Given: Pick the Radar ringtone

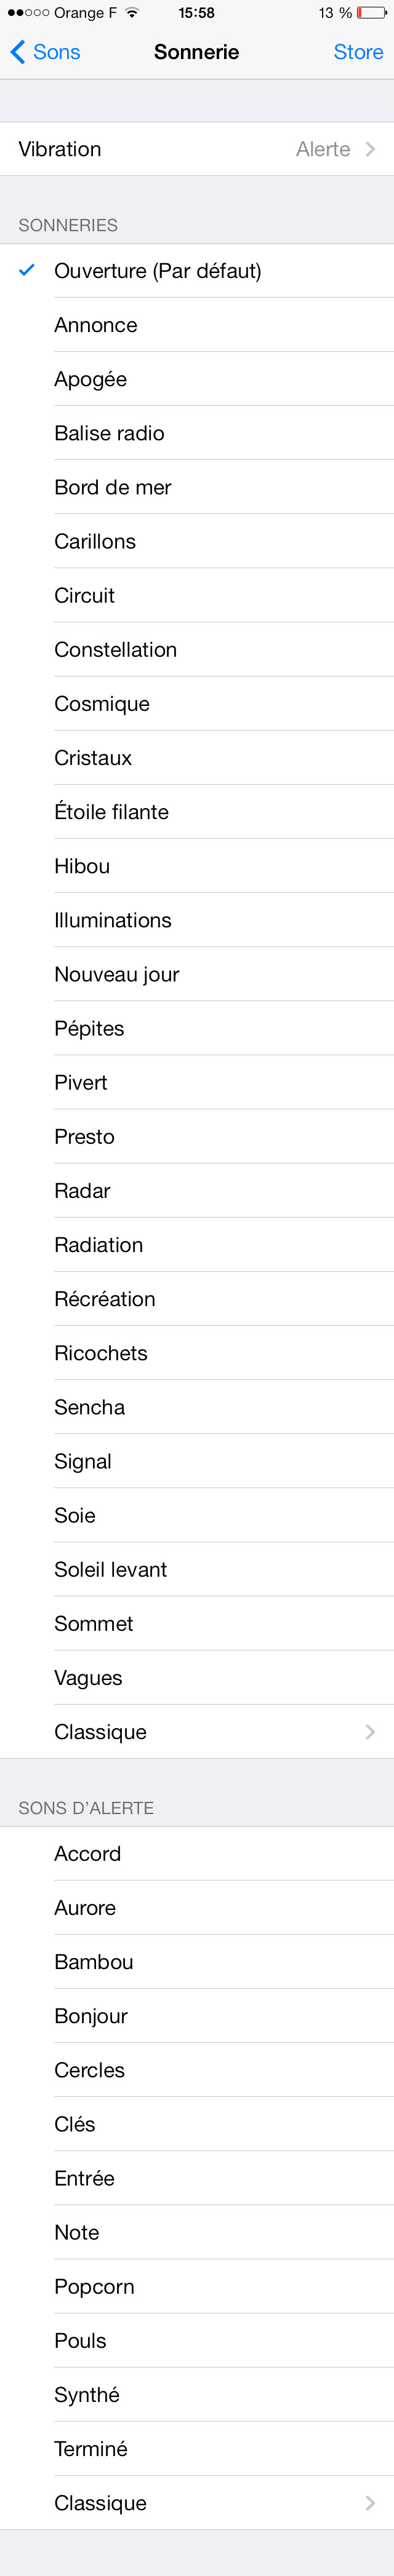Looking at the screenshot, I should (x=197, y=1191).
